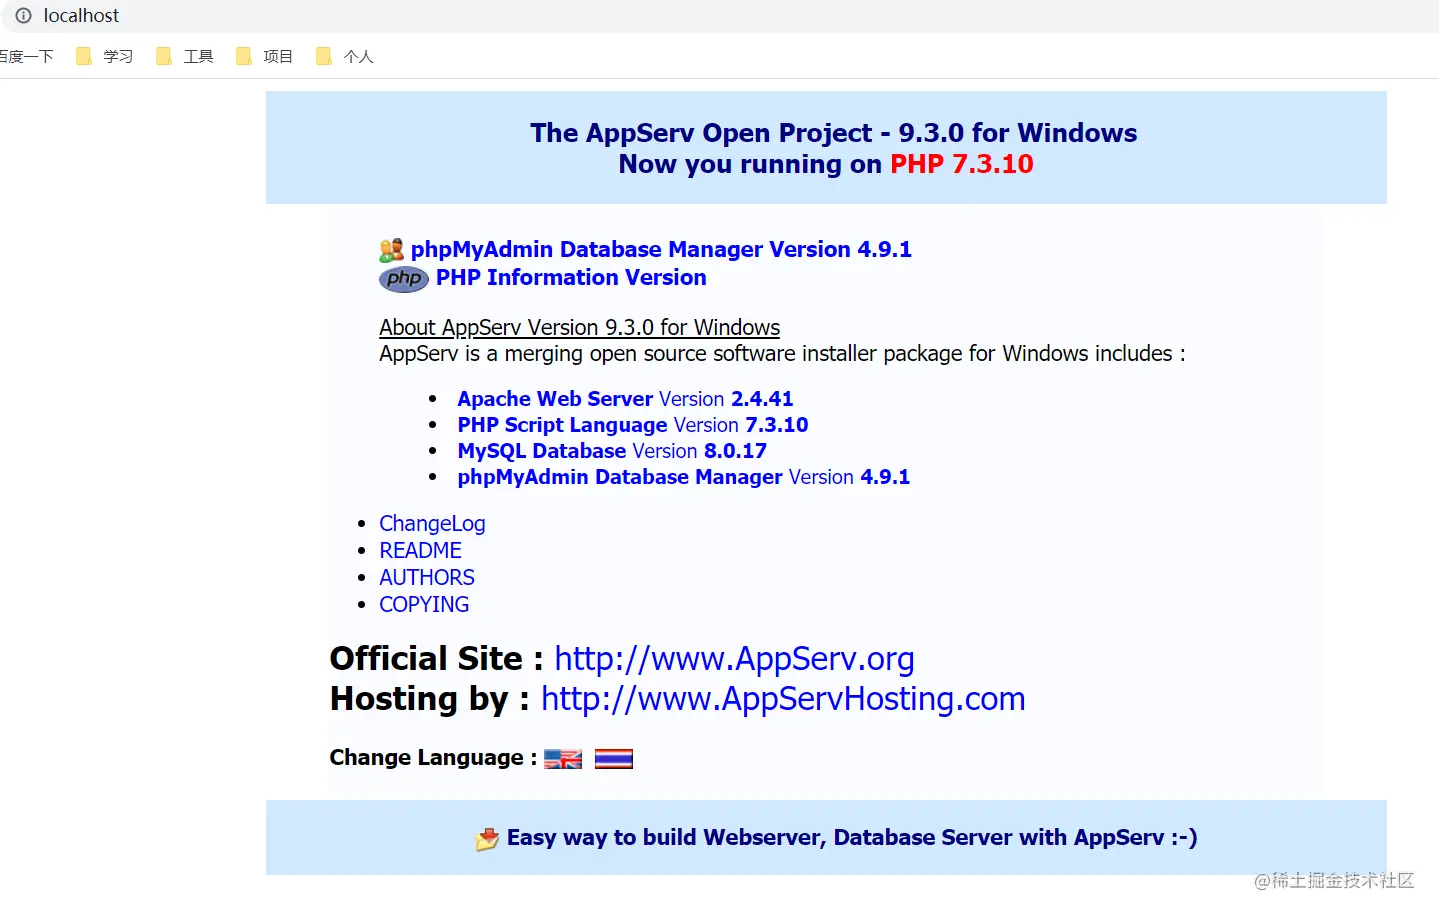Click The AppServ Open Project title text
The width and height of the screenshot is (1439, 915).
833,133
